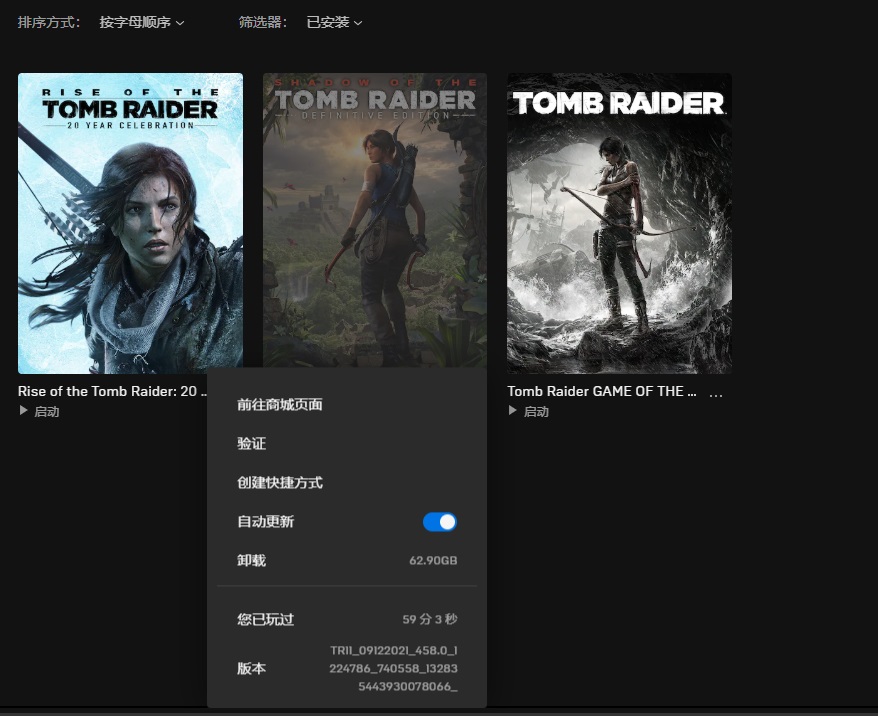The height and width of the screenshot is (716, 878).
Task: Disable the 自动更新 toggle switch
Action: (440, 522)
